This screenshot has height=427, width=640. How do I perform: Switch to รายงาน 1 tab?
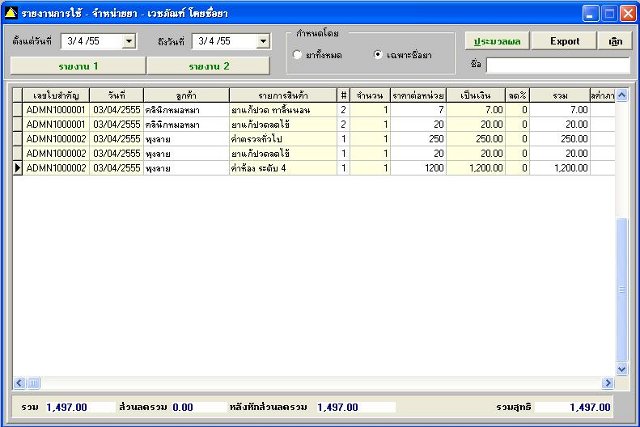(x=78, y=66)
